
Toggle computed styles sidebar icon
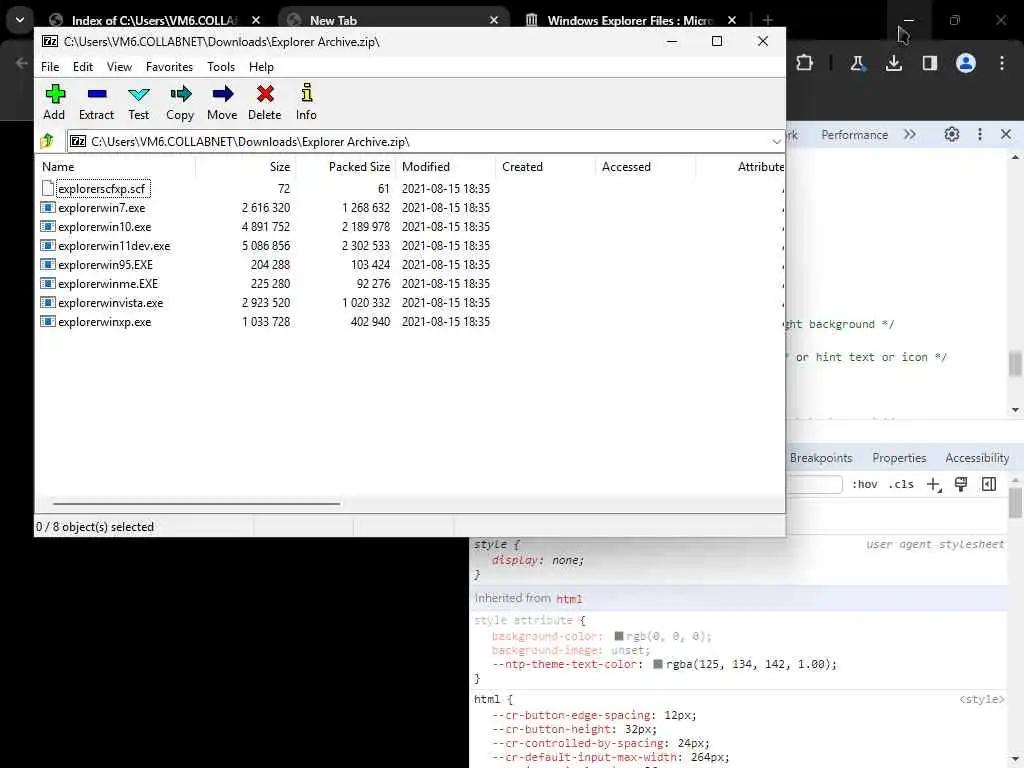989,484
